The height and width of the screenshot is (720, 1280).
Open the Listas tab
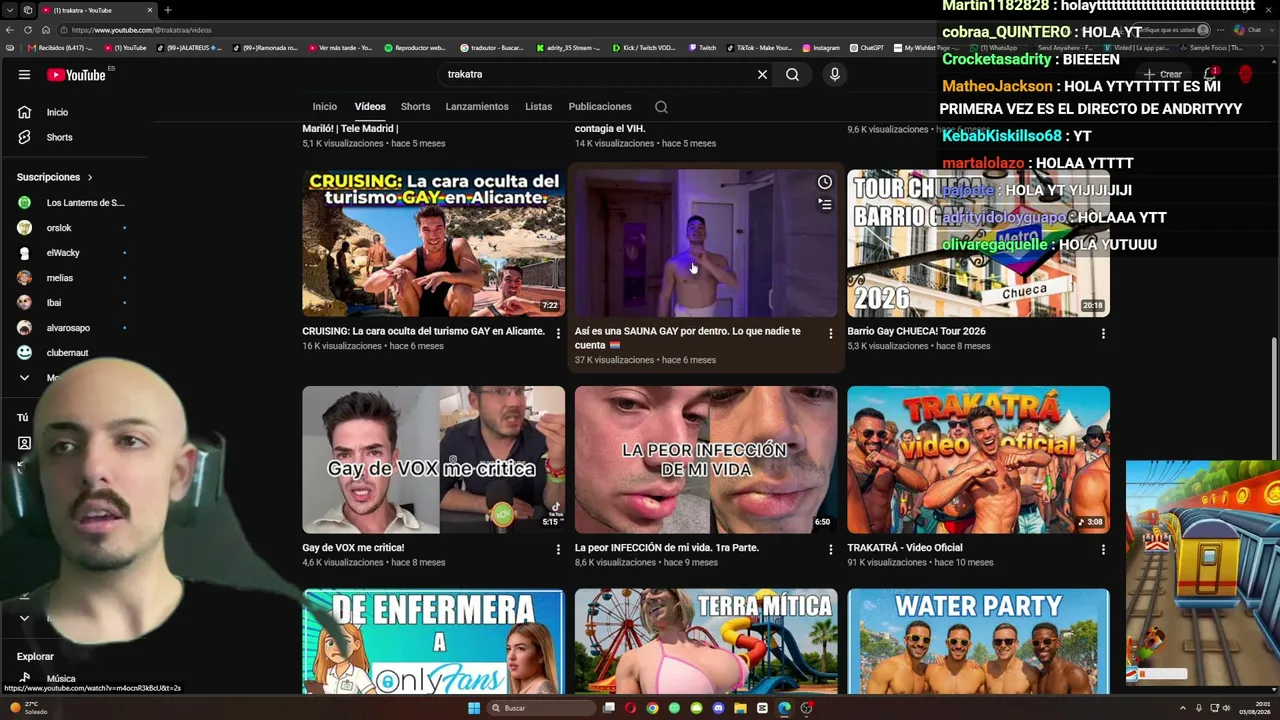pyautogui.click(x=538, y=107)
